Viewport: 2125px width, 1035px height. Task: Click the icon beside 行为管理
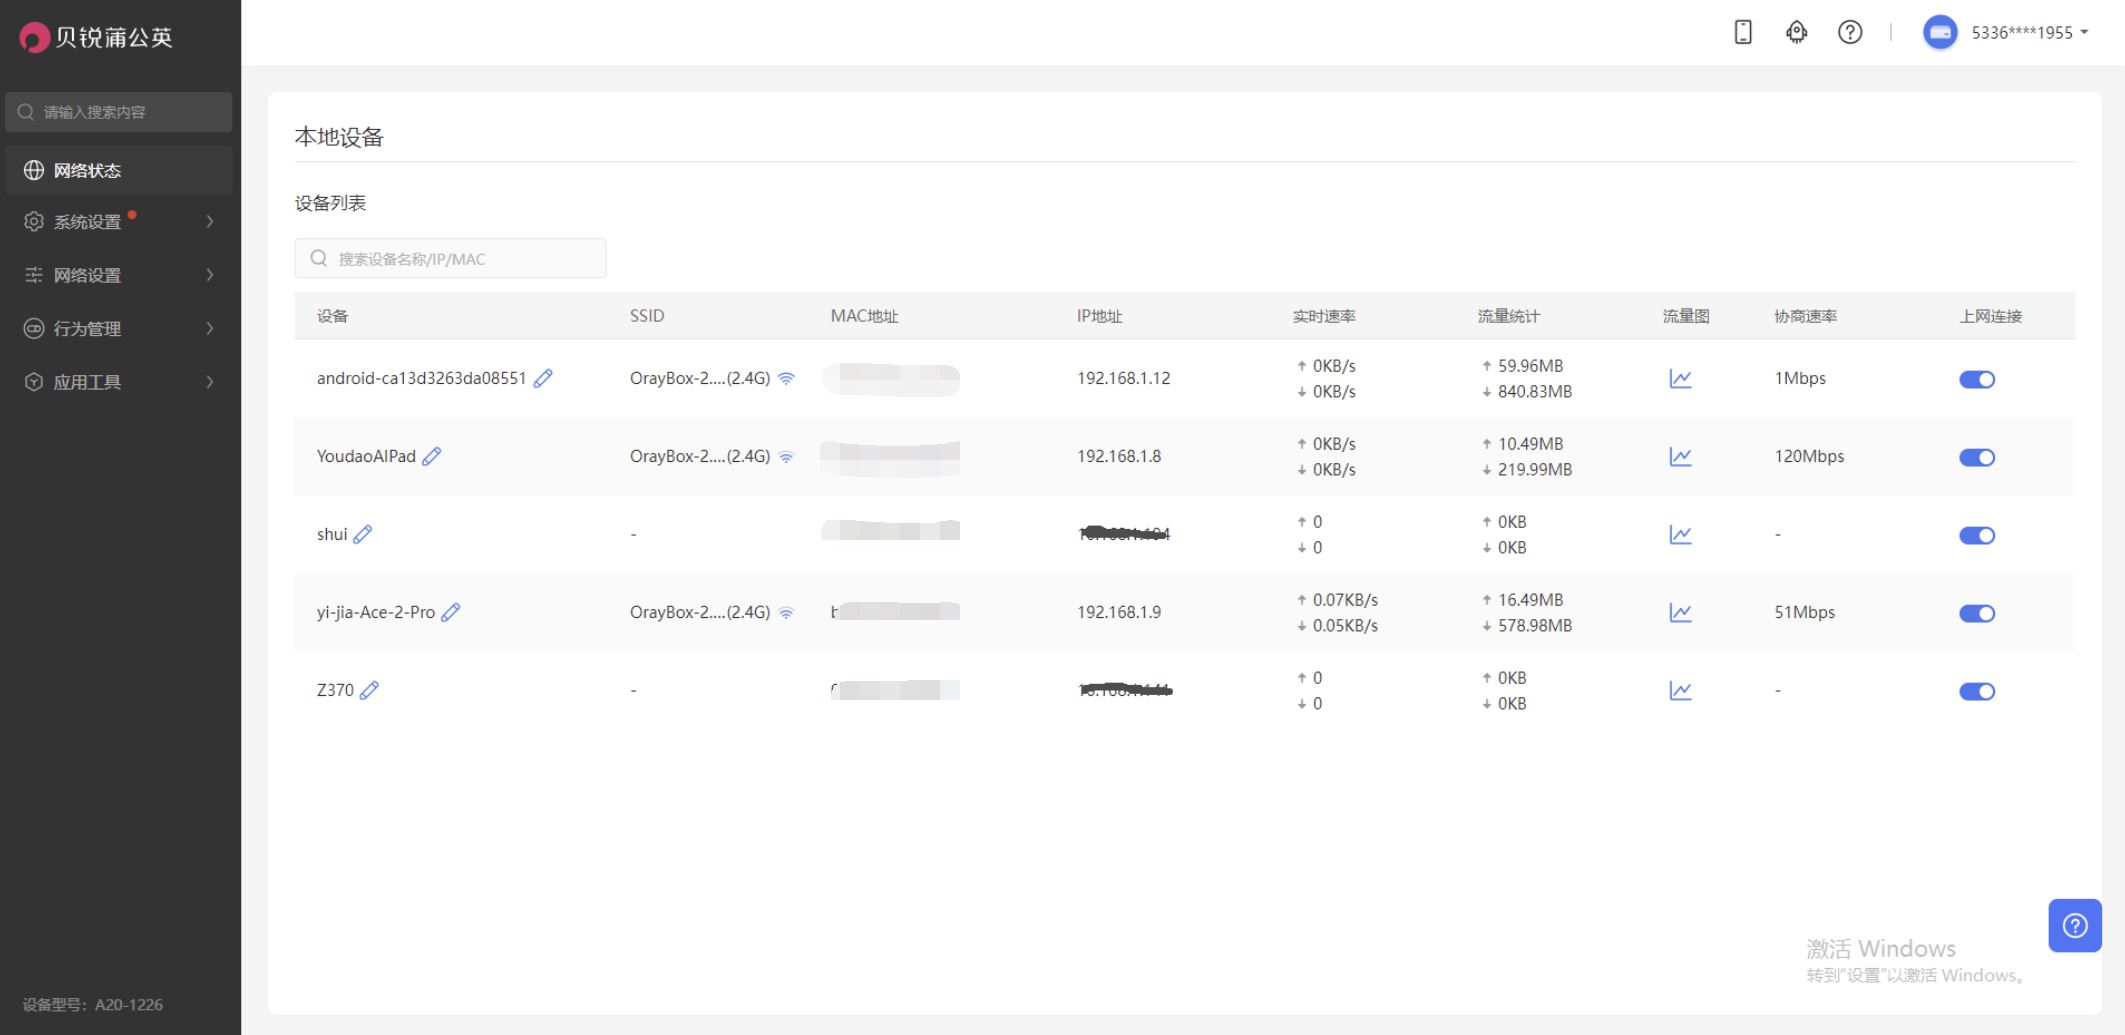[x=34, y=328]
